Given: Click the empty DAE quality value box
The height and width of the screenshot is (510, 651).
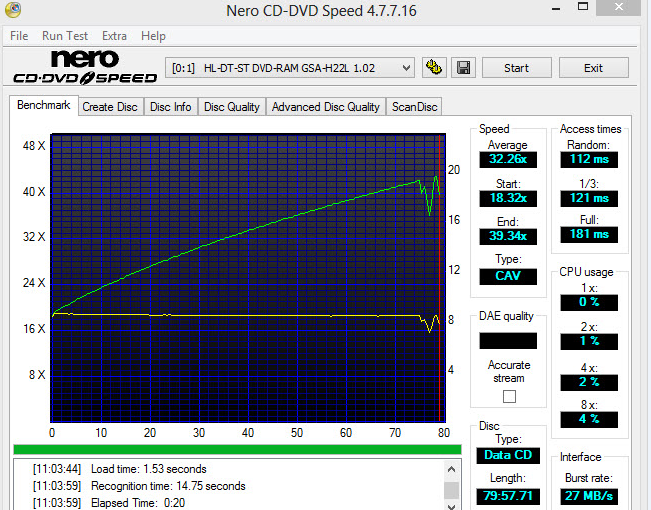Looking at the screenshot, I should click(508, 341).
